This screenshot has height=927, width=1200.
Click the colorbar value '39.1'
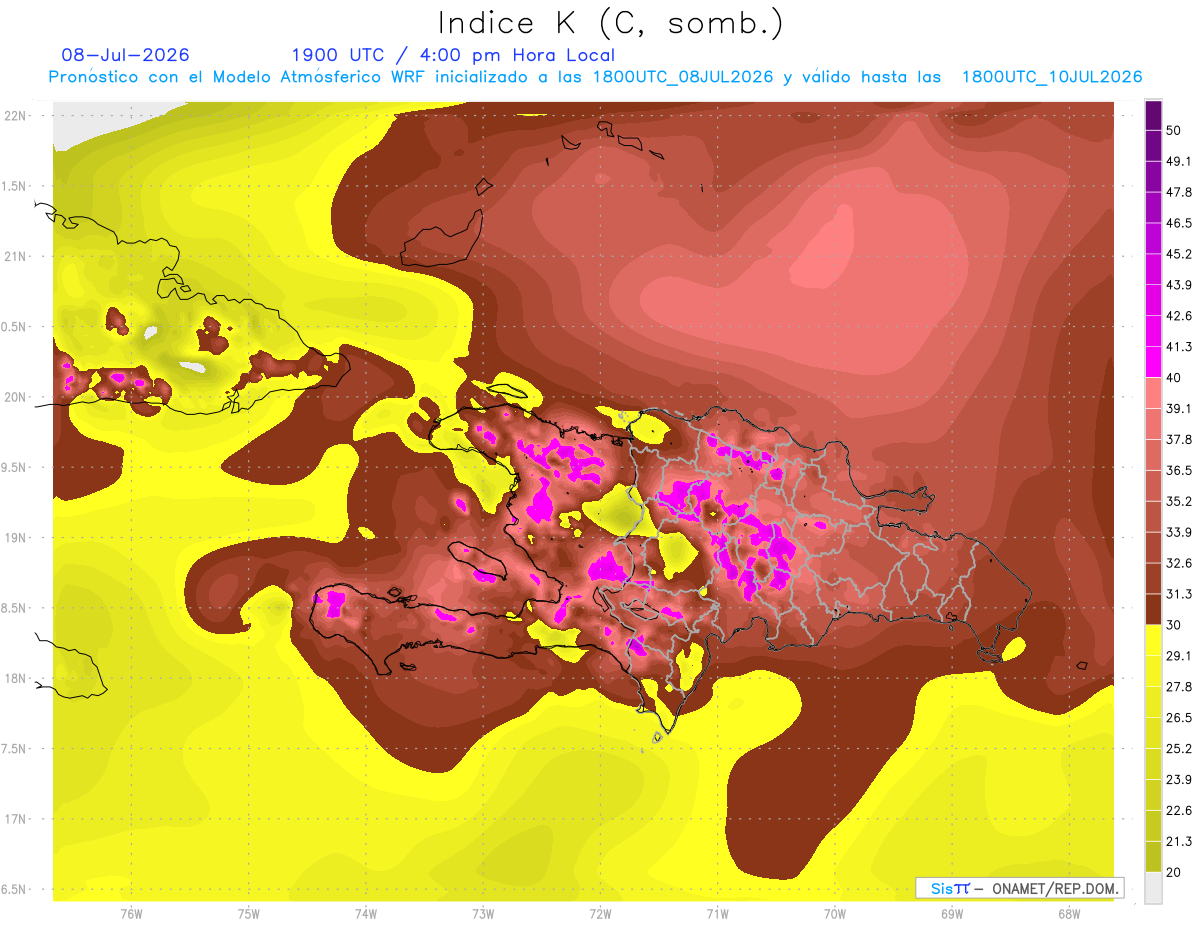tap(1179, 408)
